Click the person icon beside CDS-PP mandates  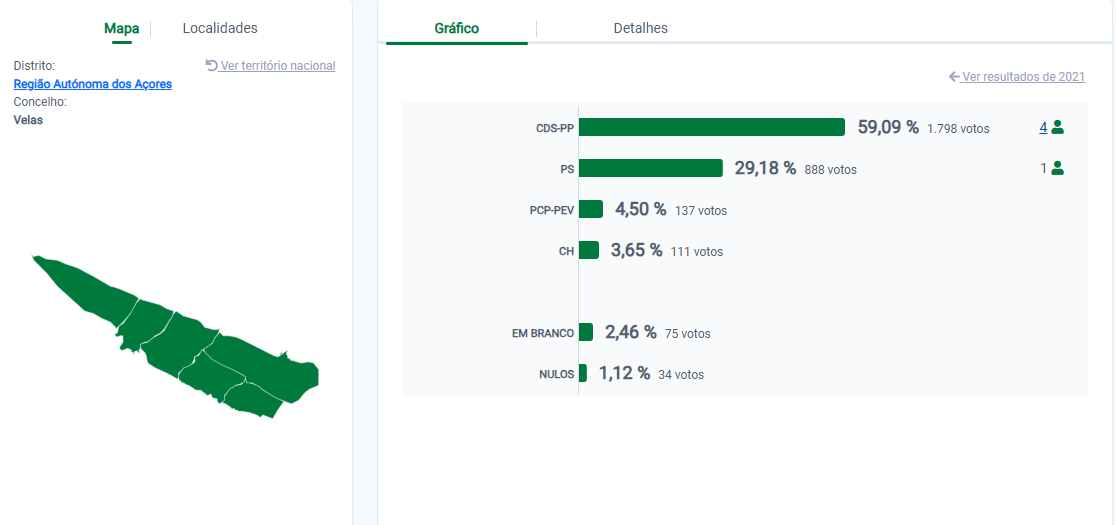(x=1057, y=127)
